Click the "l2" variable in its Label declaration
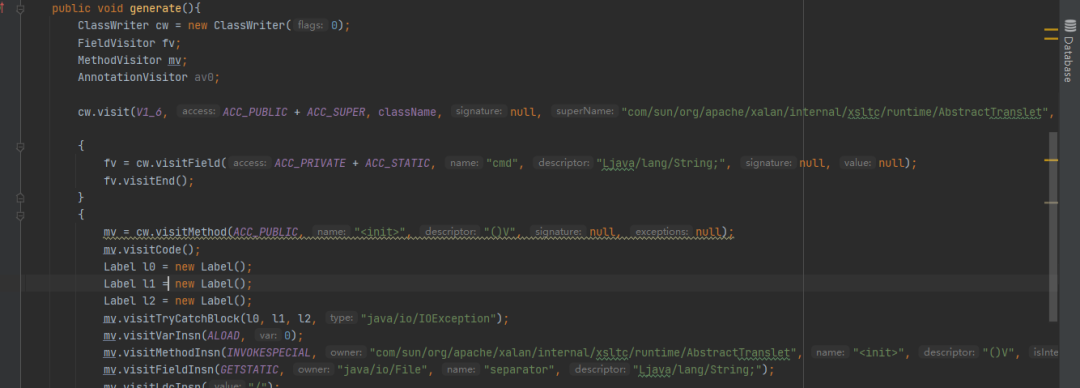Image resolution: width=1080 pixels, height=388 pixels. pos(149,301)
